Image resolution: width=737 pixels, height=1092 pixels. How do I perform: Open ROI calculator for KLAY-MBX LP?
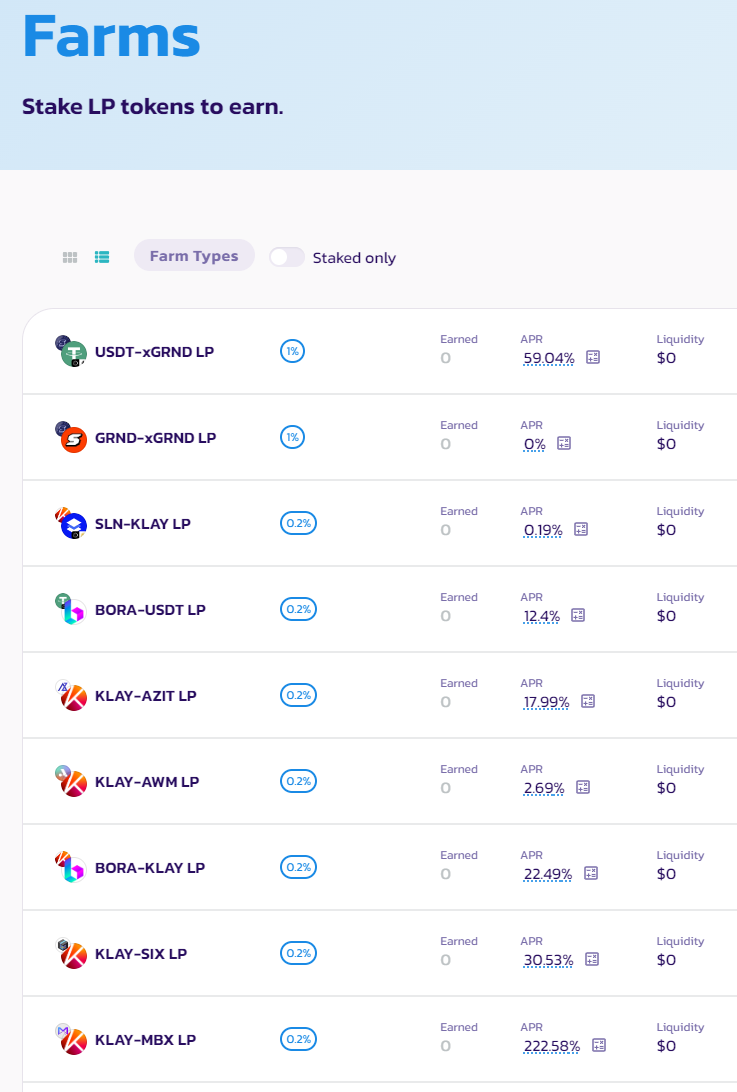click(x=598, y=1046)
